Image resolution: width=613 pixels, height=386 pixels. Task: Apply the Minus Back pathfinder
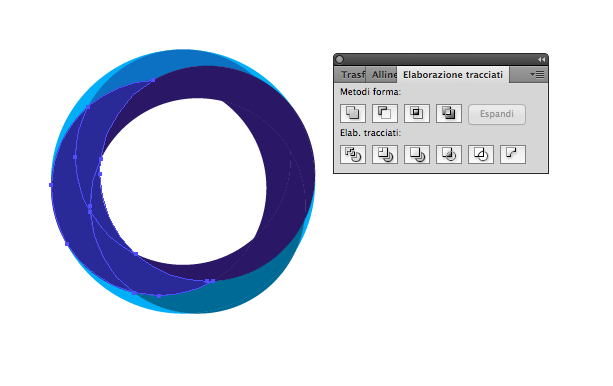pos(513,154)
